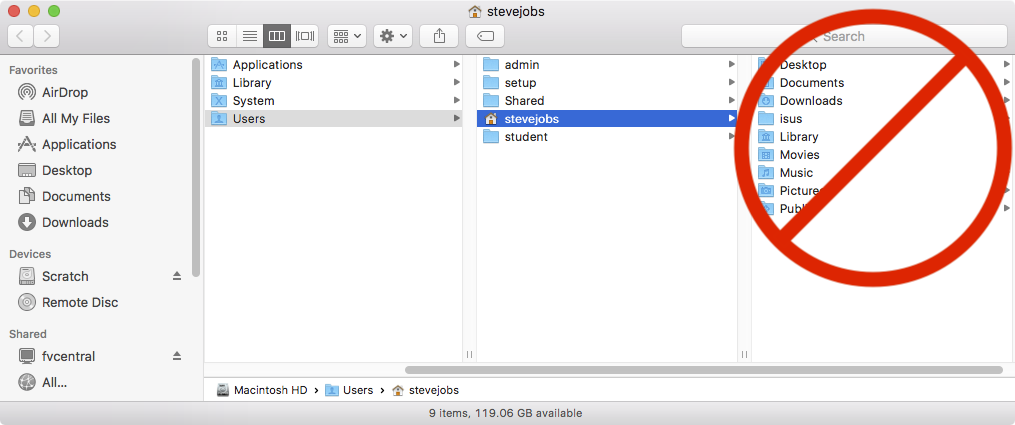This screenshot has height=425, width=1015.
Task: Expand the Applications folder row arrow
Action: pos(456,65)
